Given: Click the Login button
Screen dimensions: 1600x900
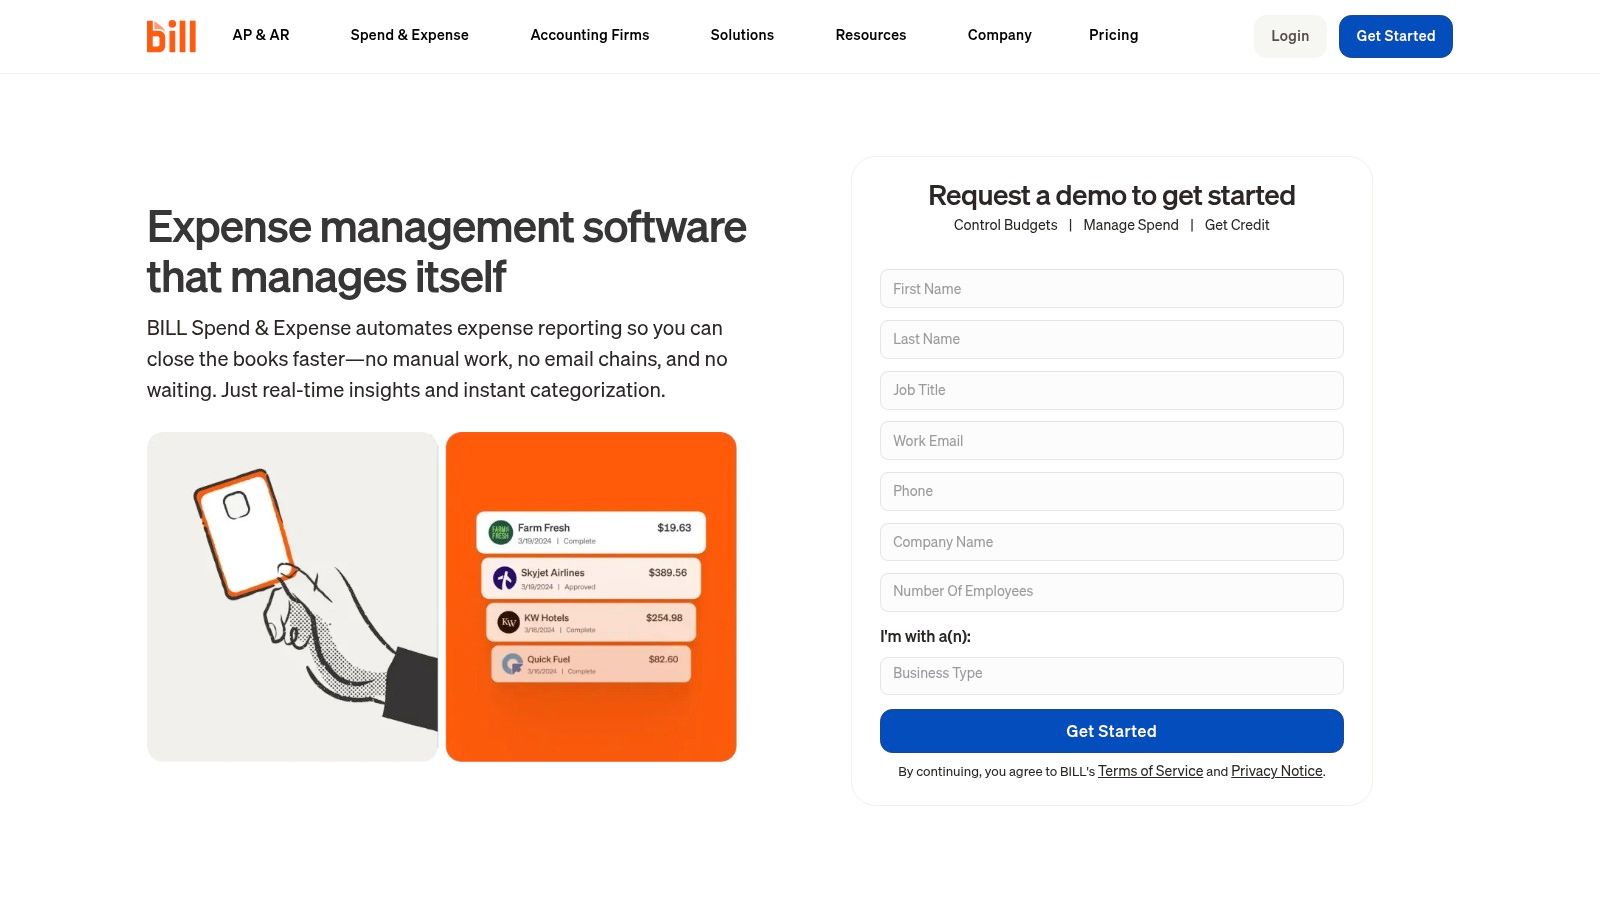Looking at the screenshot, I should [x=1290, y=36].
